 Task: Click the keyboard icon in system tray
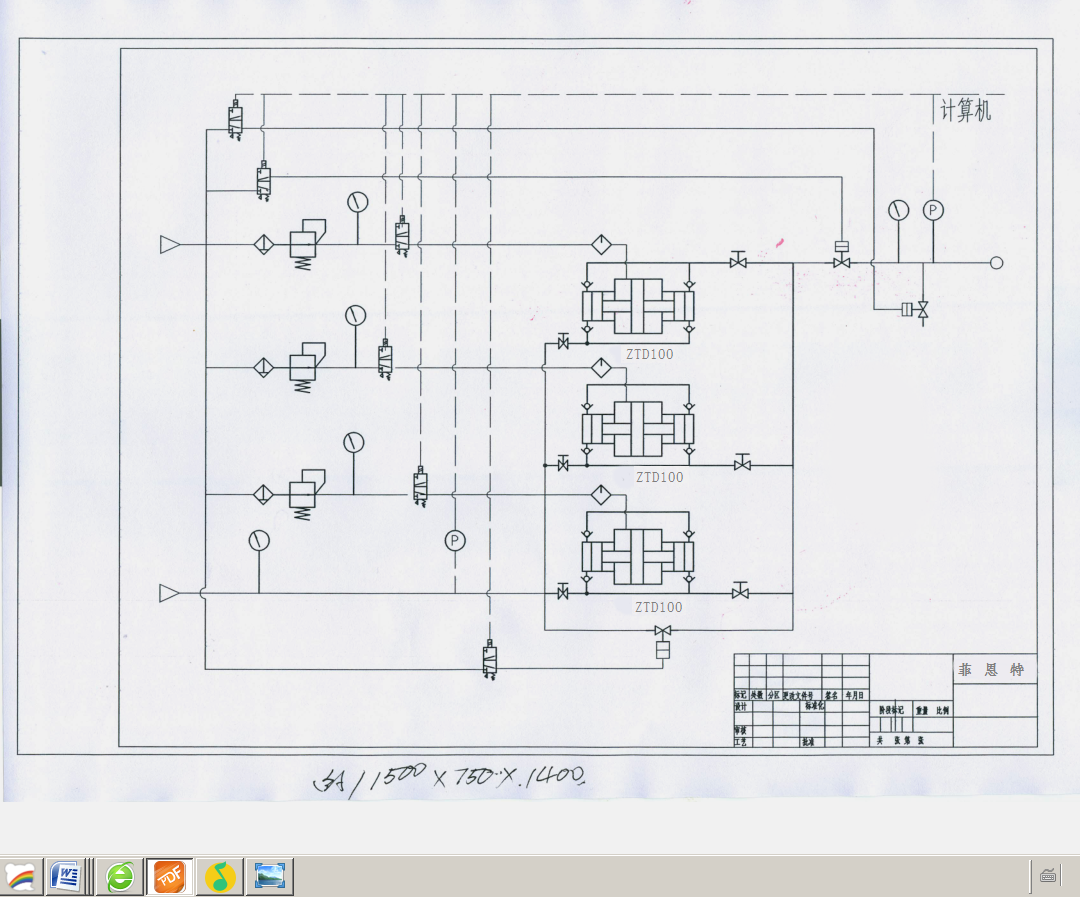pyautogui.click(x=1048, y=875)
